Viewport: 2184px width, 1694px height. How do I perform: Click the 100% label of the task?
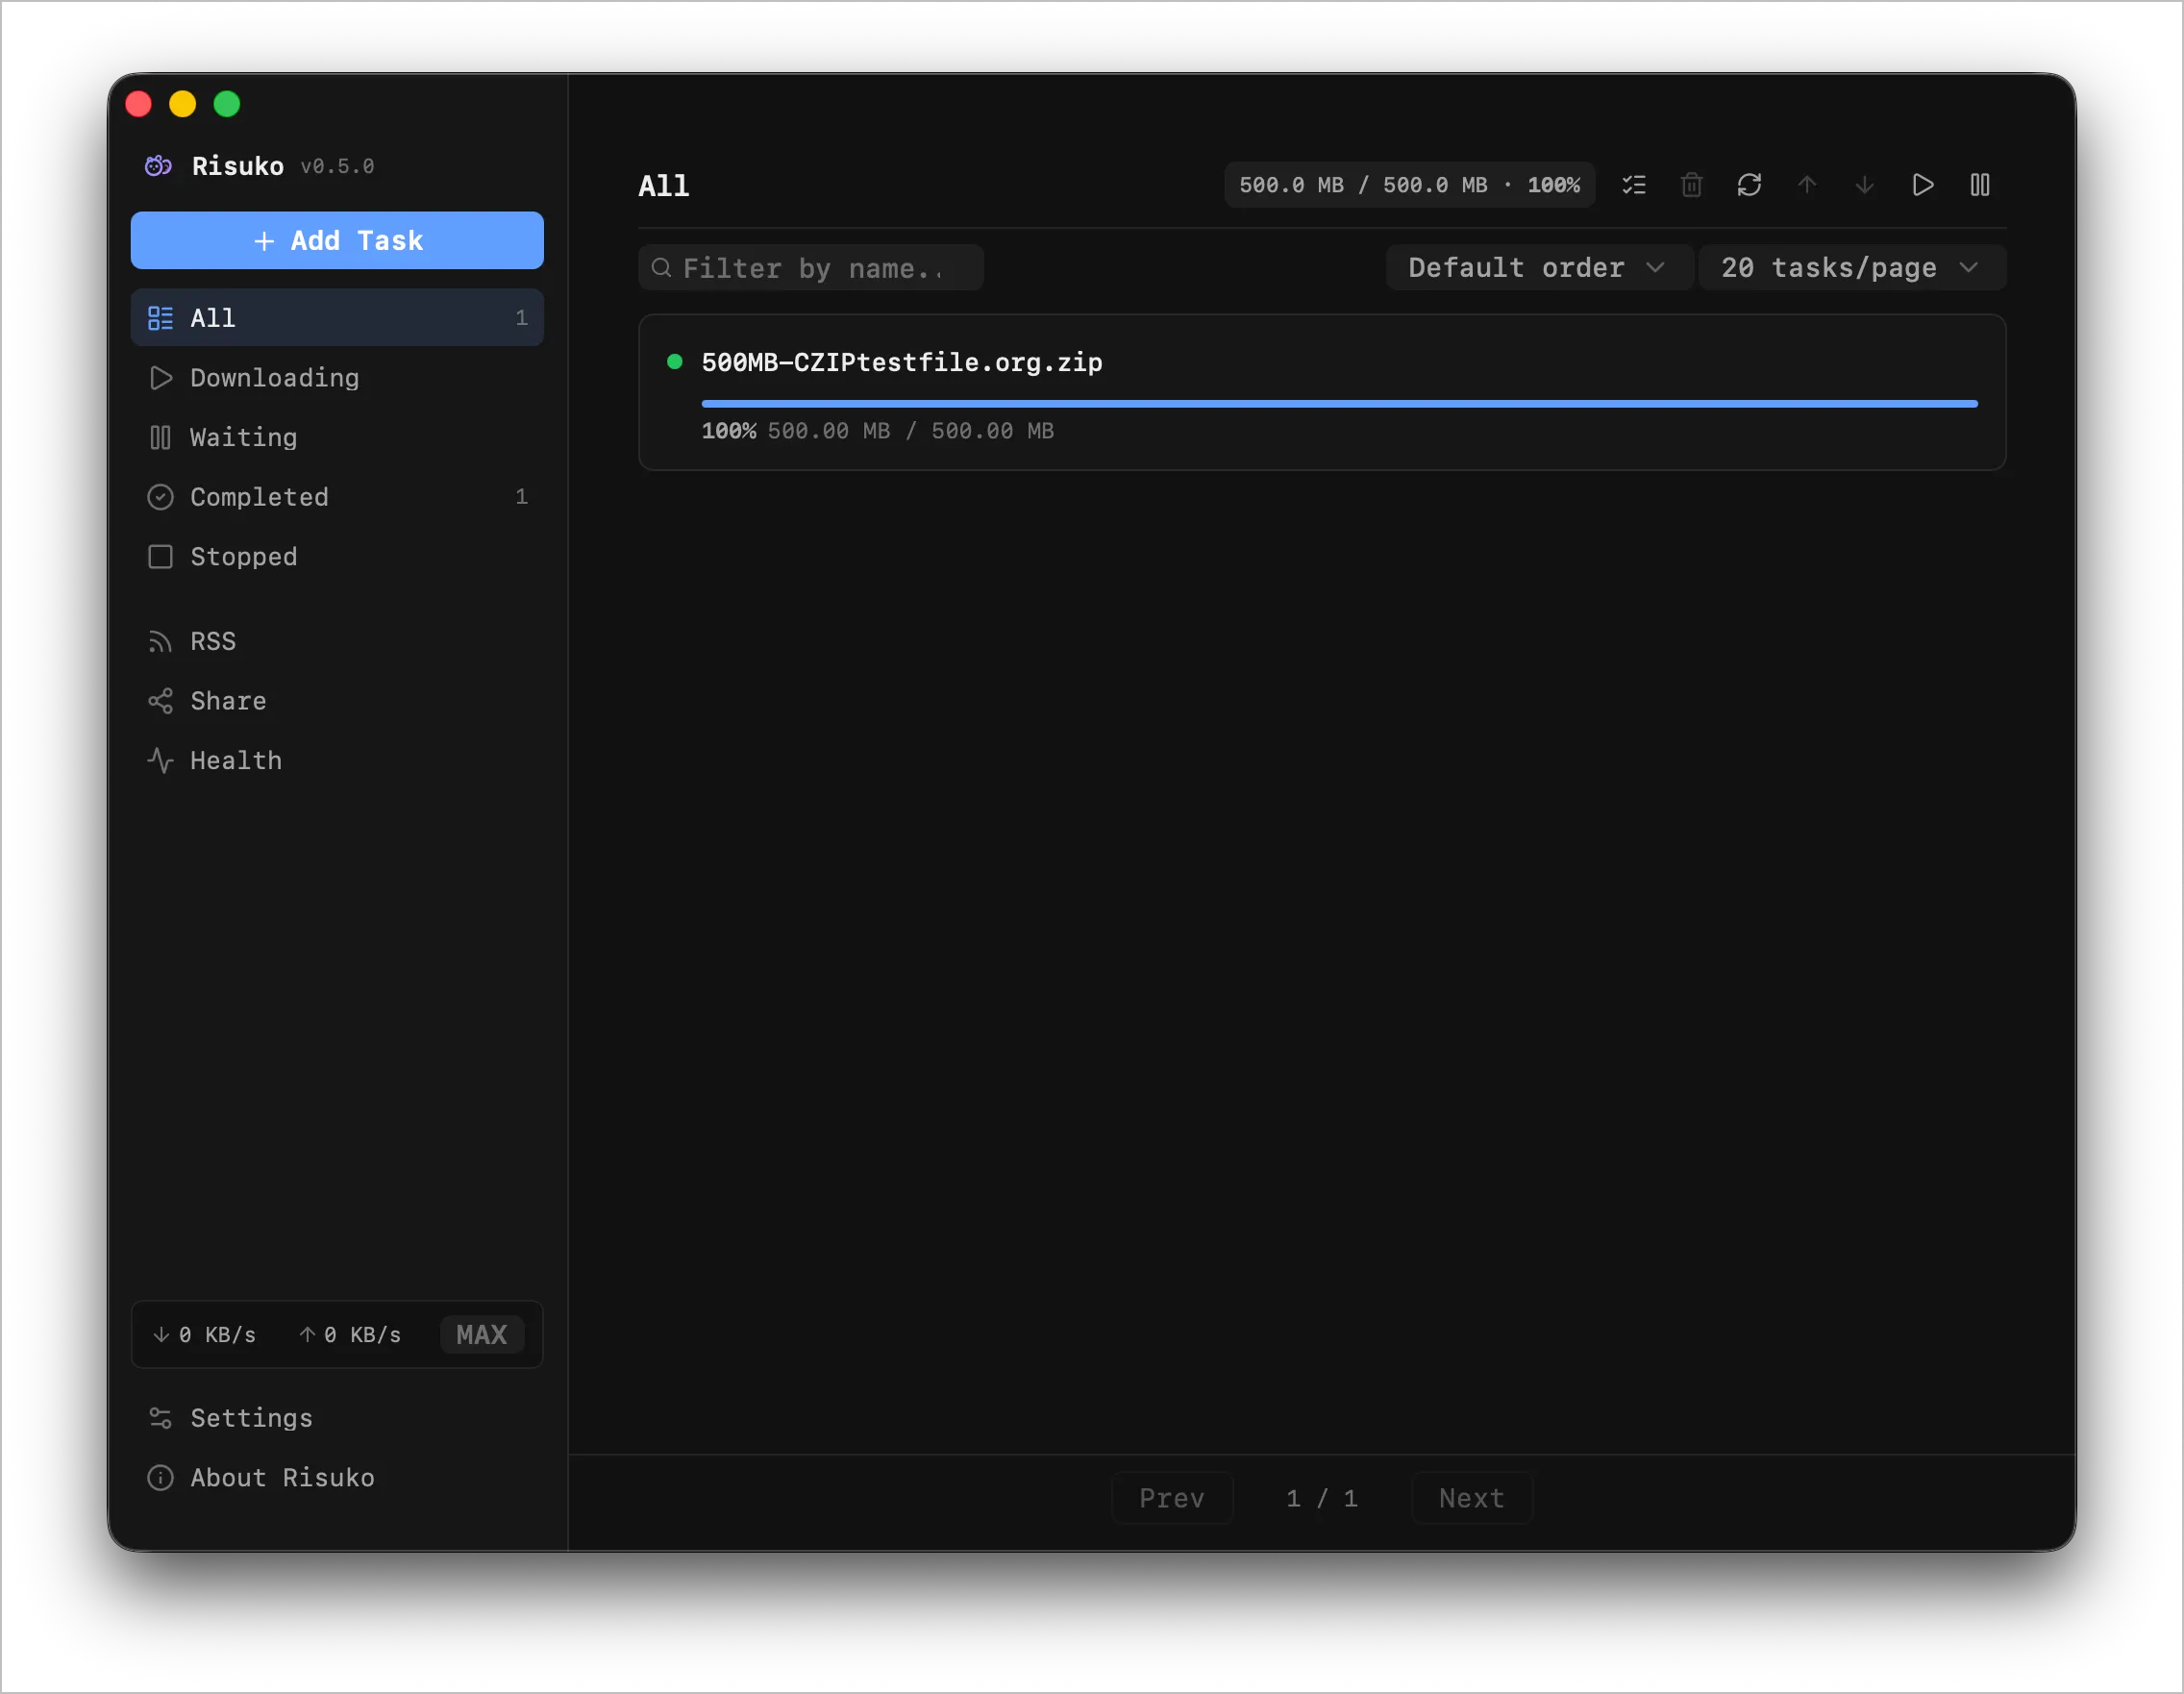tap(729, 431)
